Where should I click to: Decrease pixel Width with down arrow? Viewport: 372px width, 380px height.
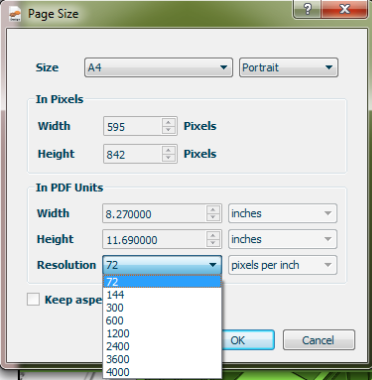pos(169,130)
